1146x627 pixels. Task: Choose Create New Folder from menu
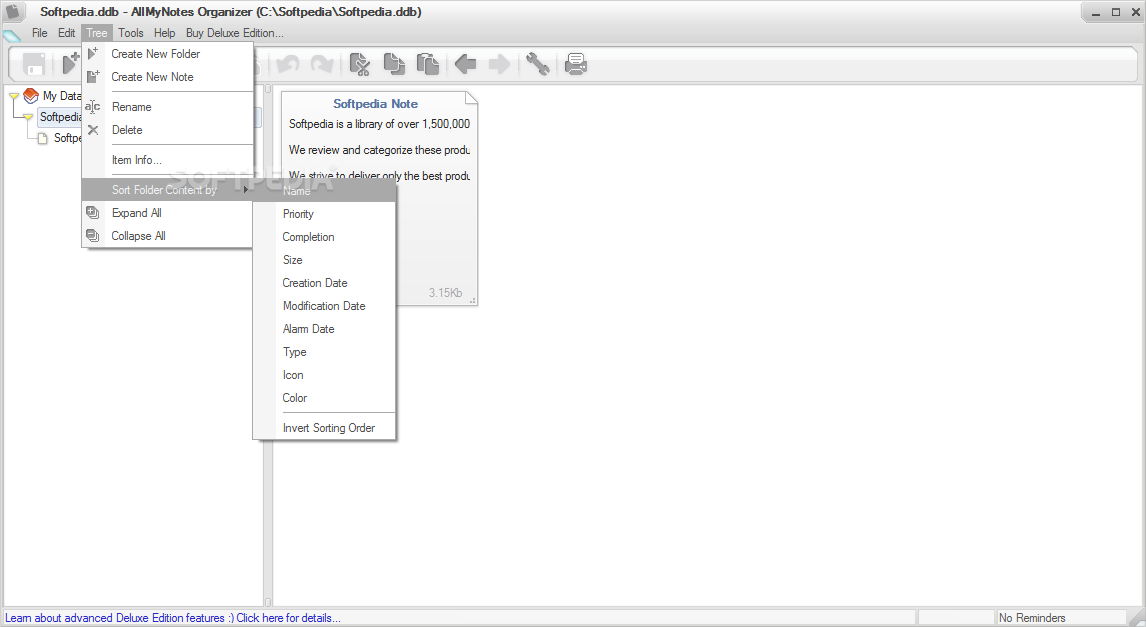tap(167, 54)
